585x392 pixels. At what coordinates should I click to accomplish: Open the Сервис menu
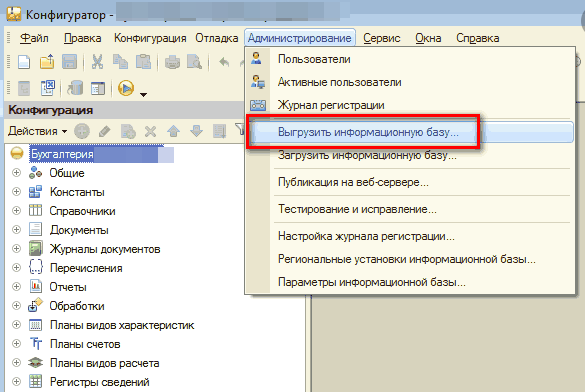coord(382,38)
